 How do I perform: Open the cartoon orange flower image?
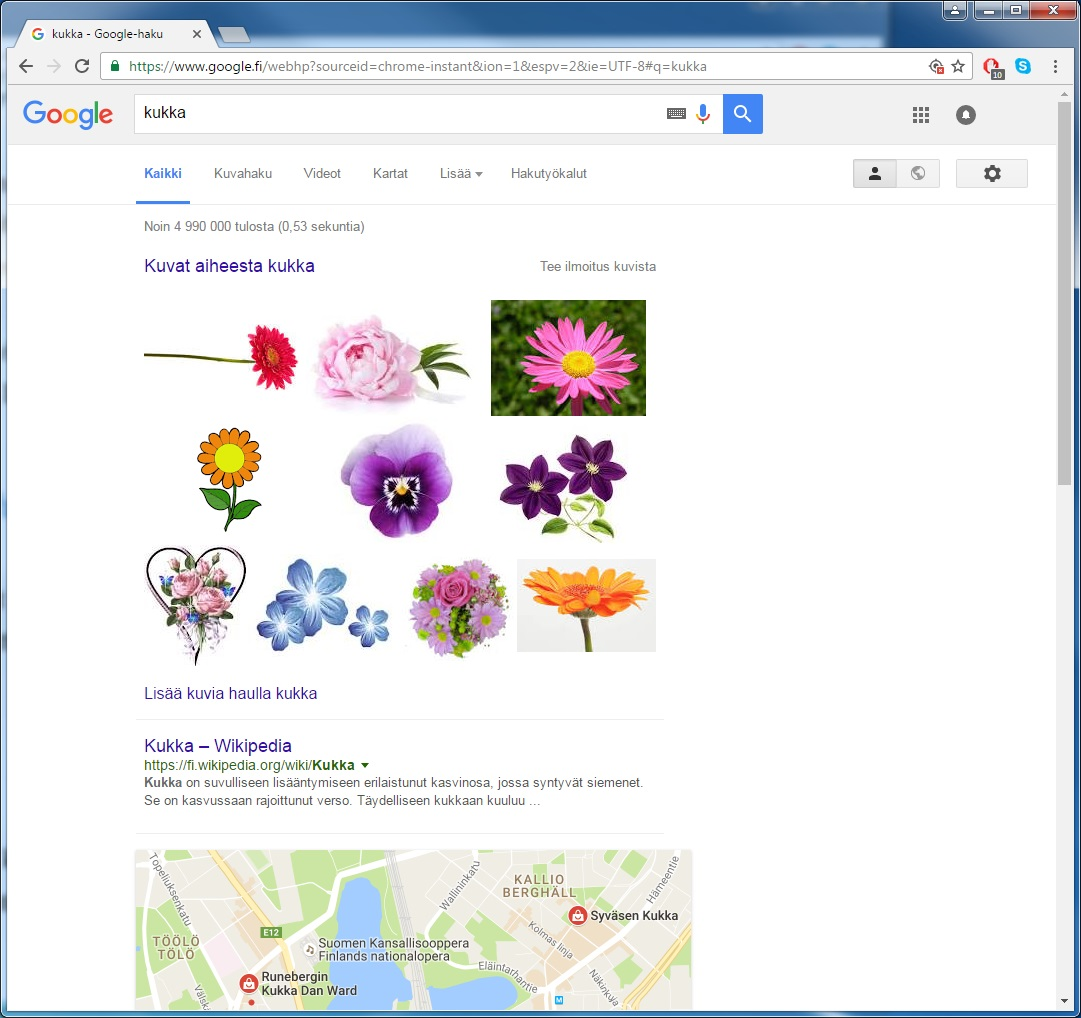tap(230, 479)
